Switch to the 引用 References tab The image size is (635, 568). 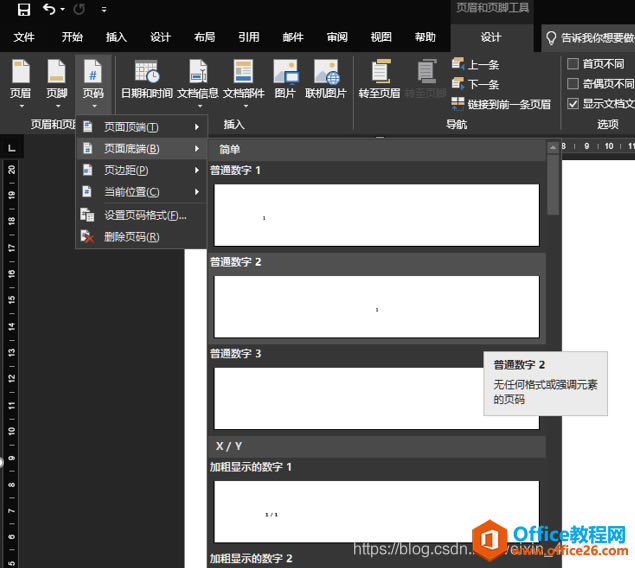[249, 37]
